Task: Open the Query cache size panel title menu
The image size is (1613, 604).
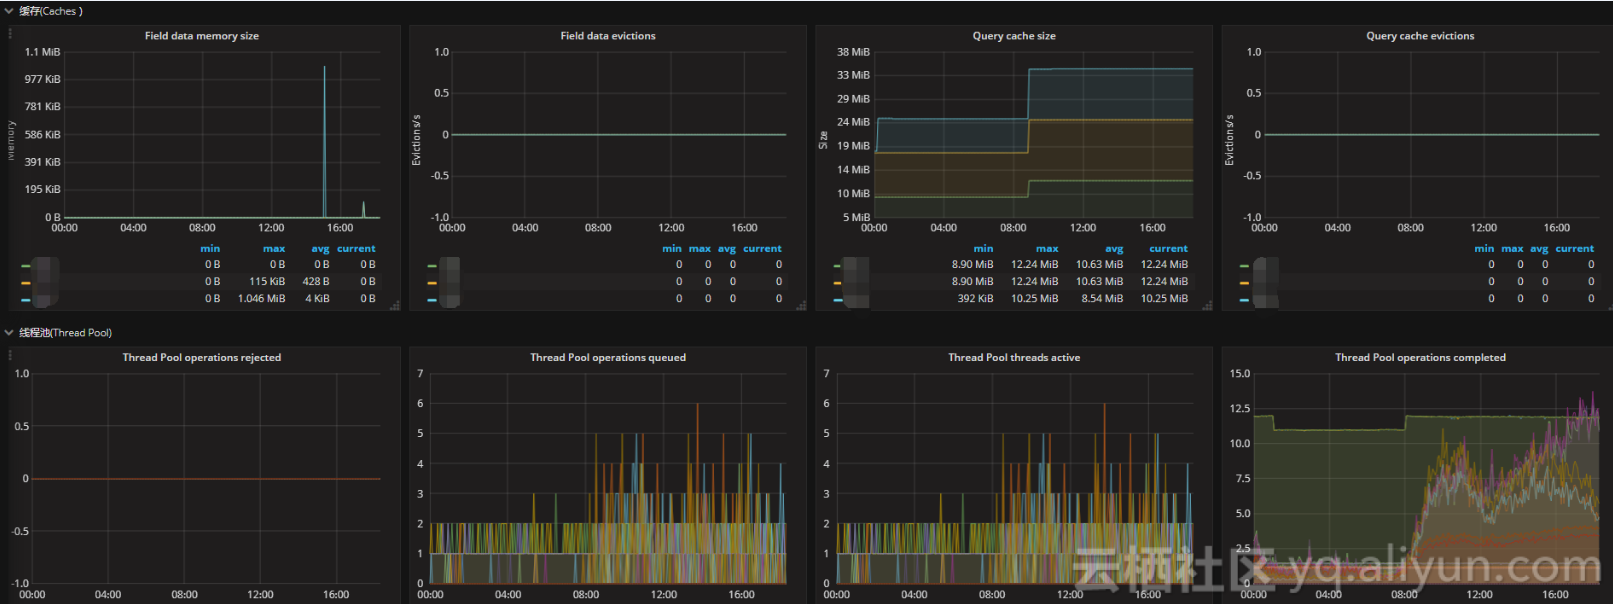Action: [1014, 36]
